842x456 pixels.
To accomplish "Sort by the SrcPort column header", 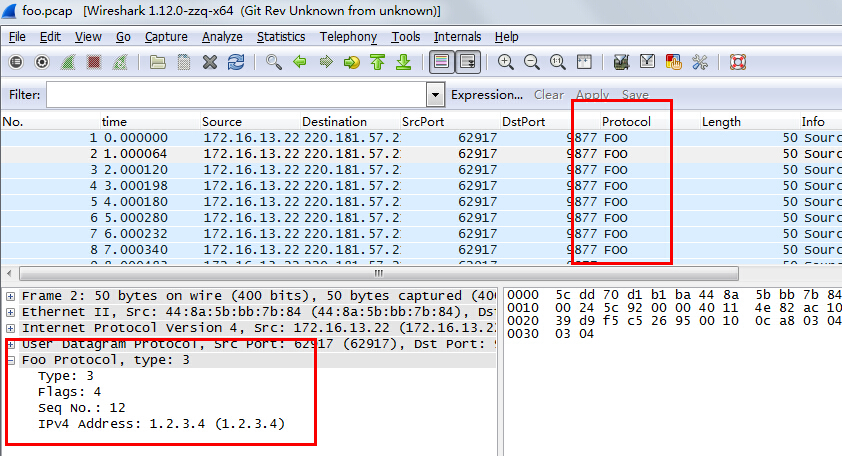I will pyautogui.click(x=450, y=122).
